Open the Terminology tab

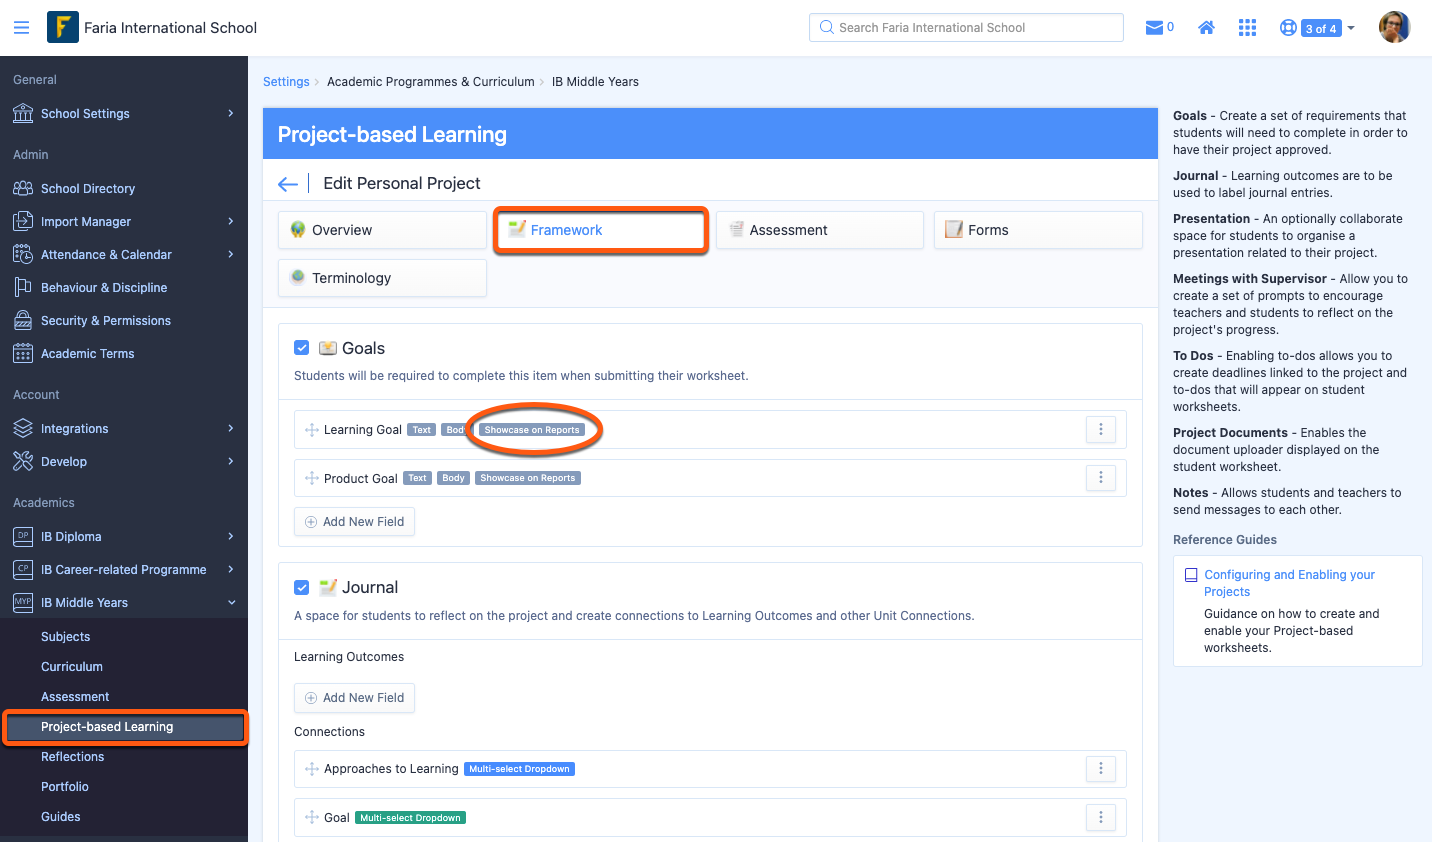click(x=382, y=278)
